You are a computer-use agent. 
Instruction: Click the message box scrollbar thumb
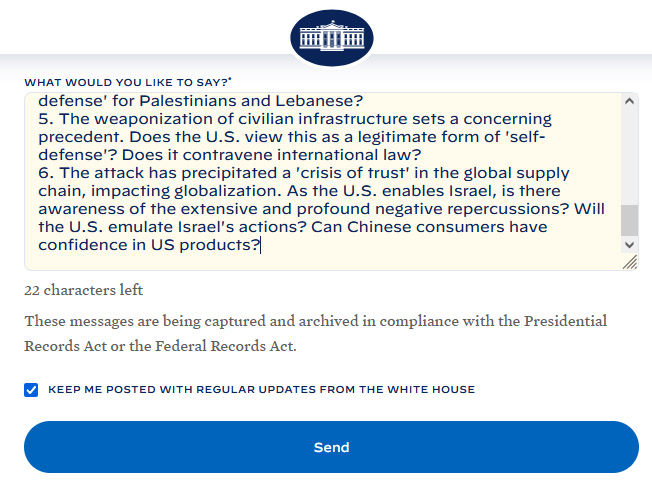pyautogui.click(x=629, y=220)
